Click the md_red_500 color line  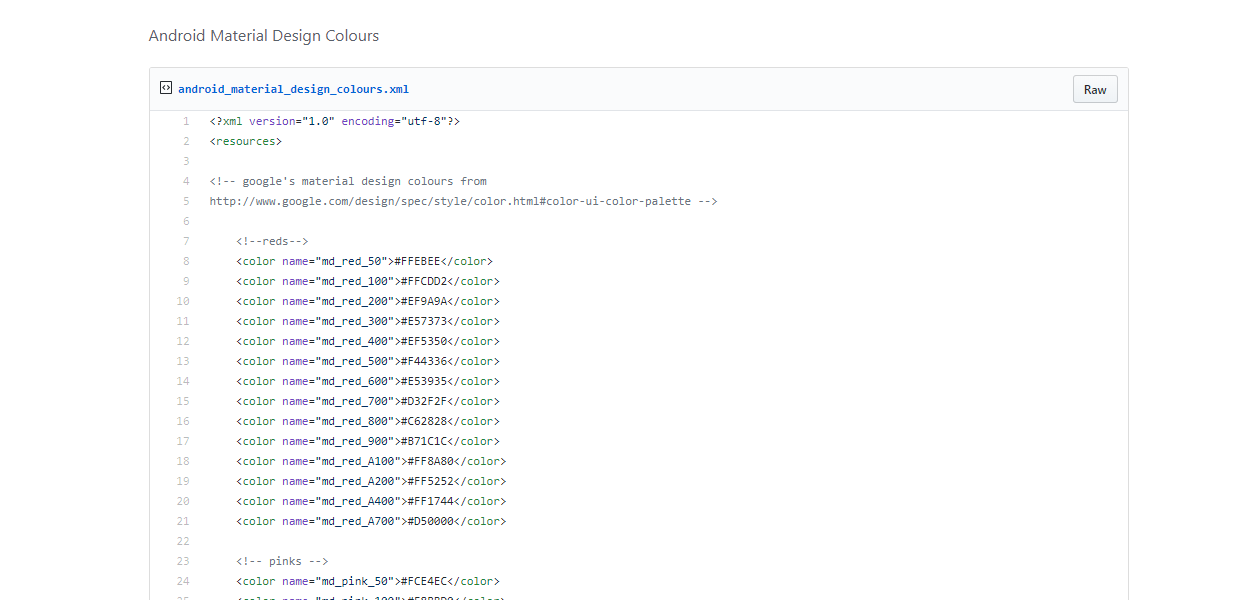(368, 361)
